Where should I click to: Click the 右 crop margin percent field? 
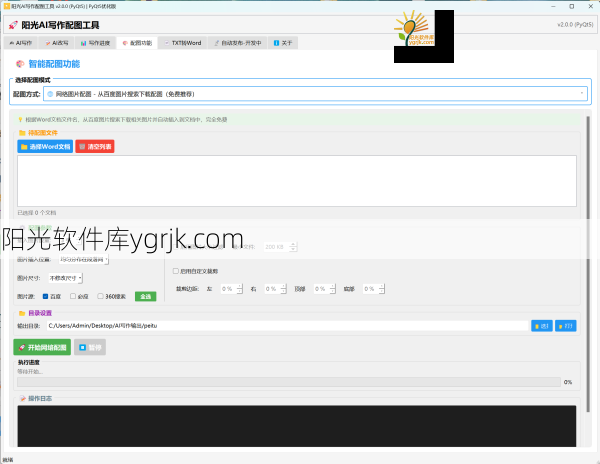pos(276,289)
